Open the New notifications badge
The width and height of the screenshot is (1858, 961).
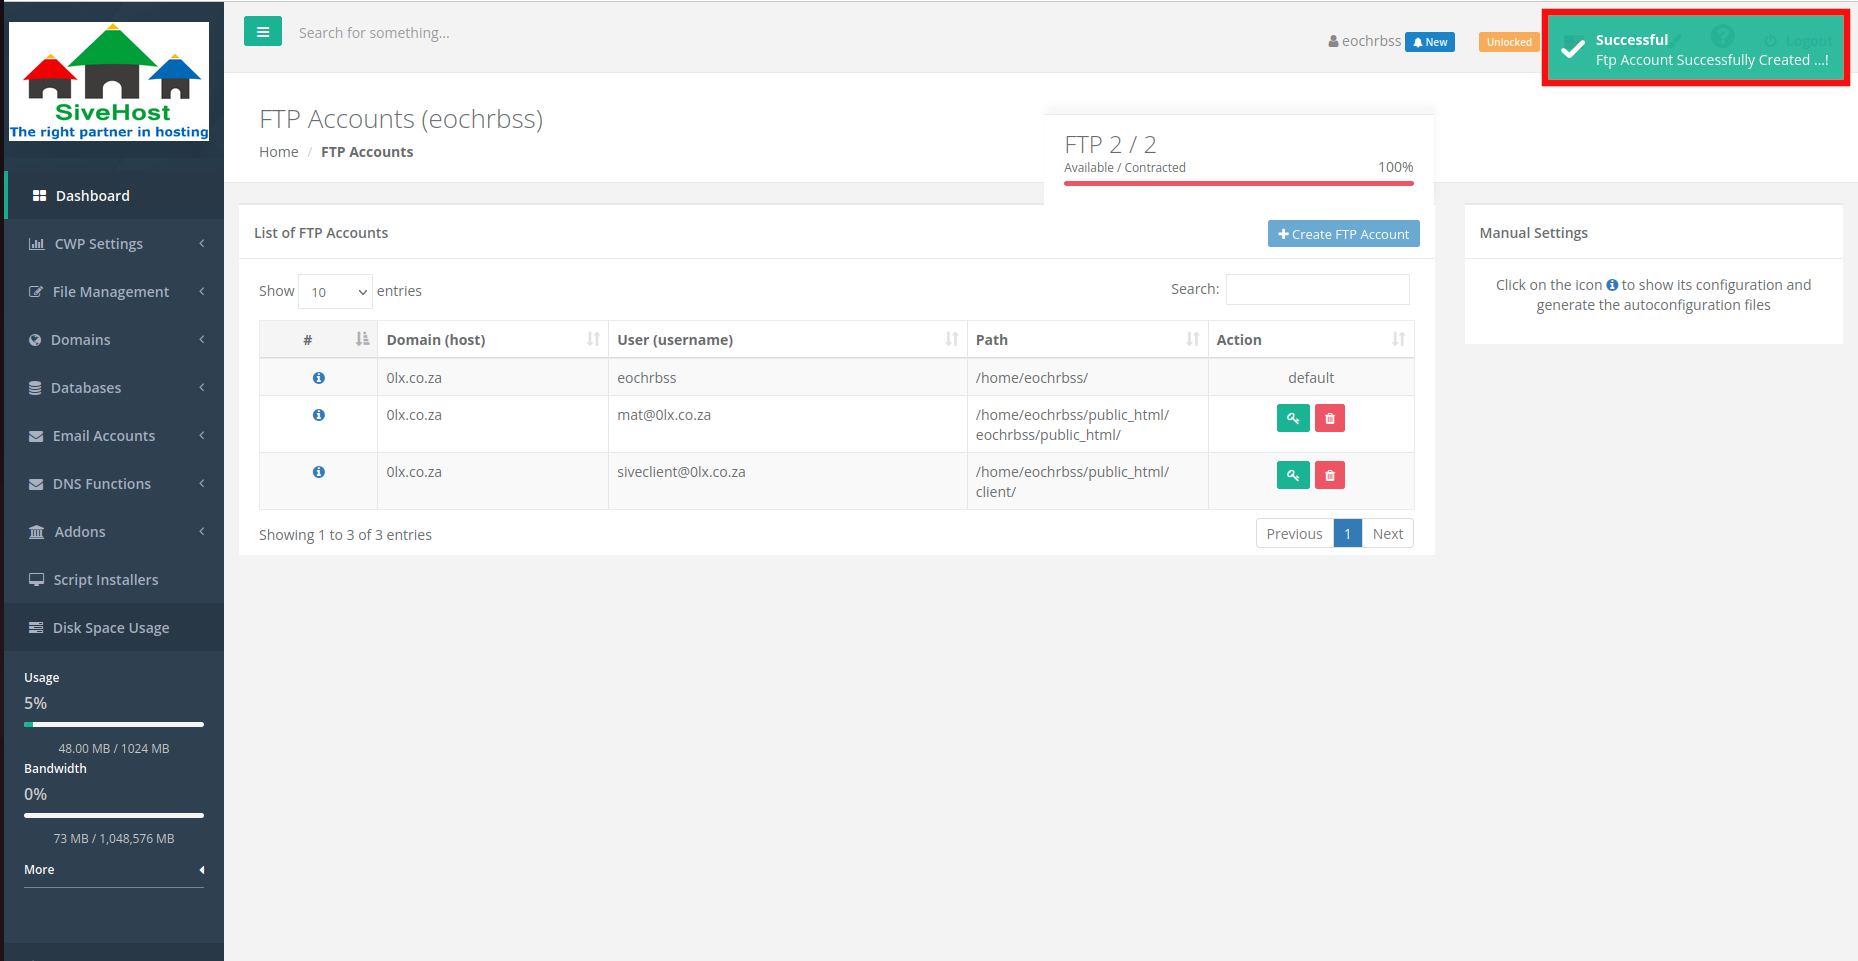click(x=1430, y=42)
